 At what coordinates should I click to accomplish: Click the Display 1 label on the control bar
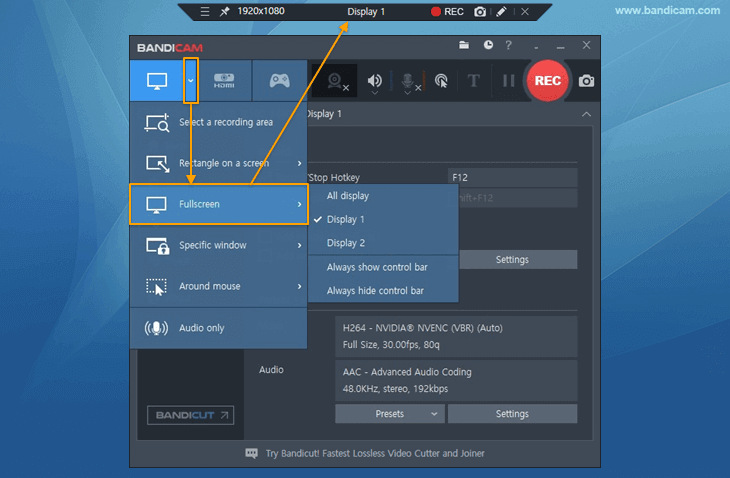[366, 12]
